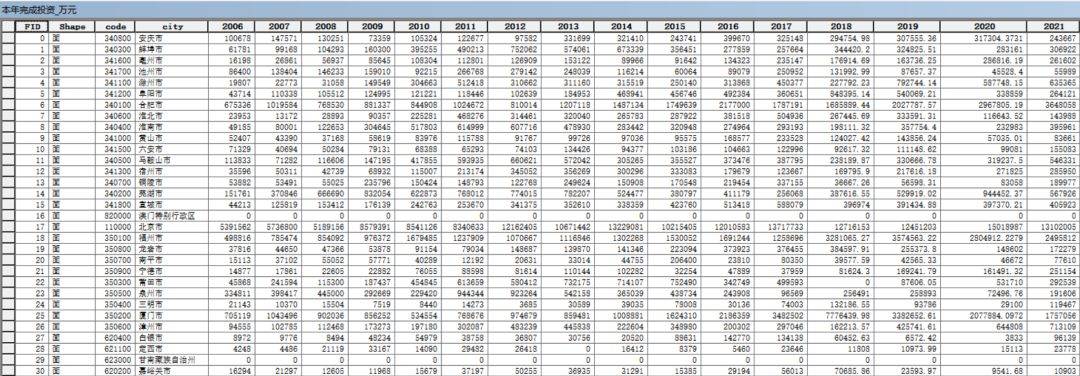Click the city cell 澳门特别行政区
Image resolution: width=1080 pixels, height=376 pixels.
(x=172, y=215)
